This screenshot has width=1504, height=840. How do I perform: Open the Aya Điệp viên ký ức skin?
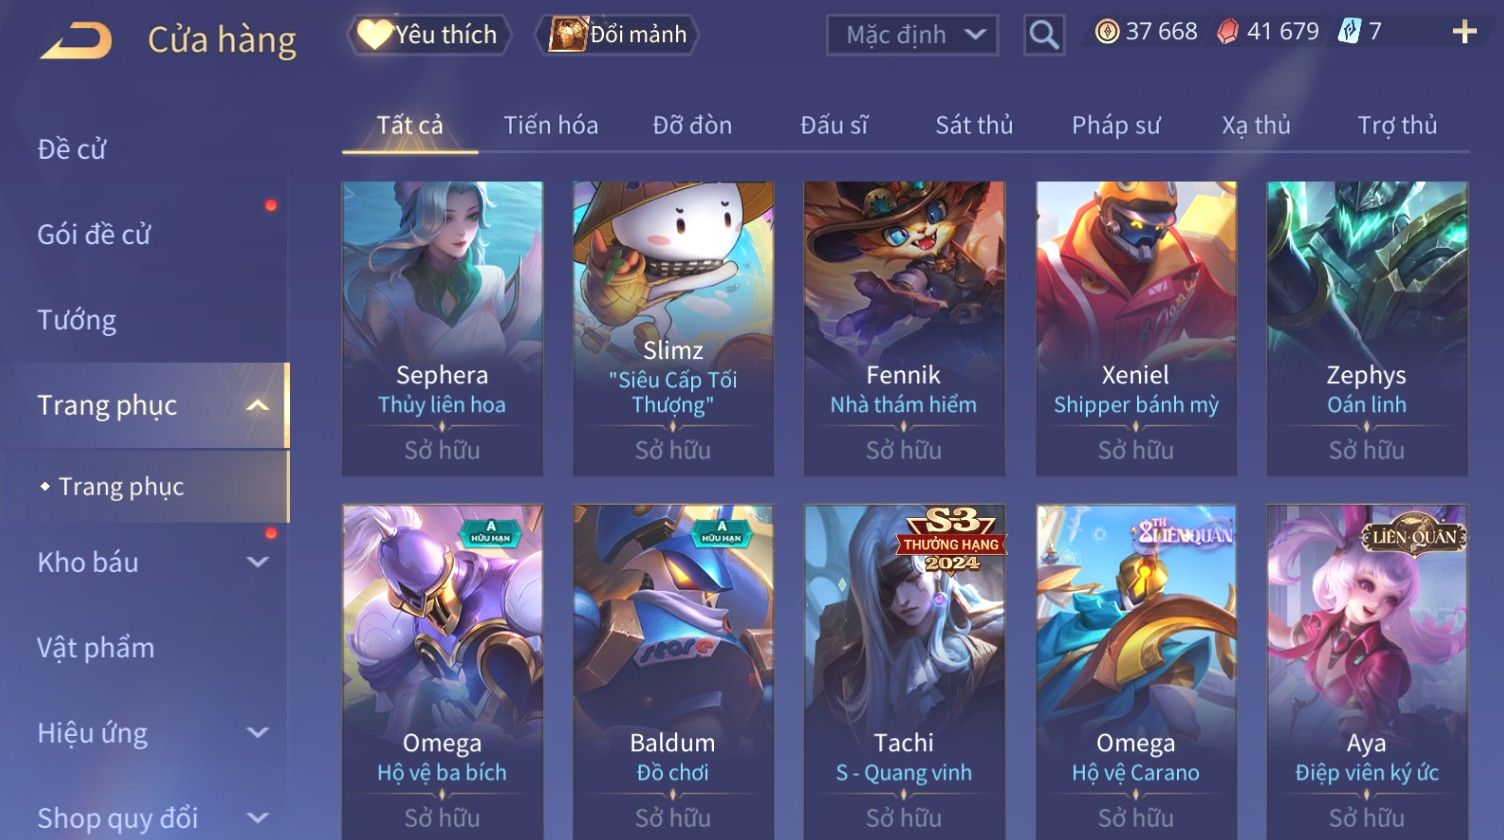point(1366,672)
